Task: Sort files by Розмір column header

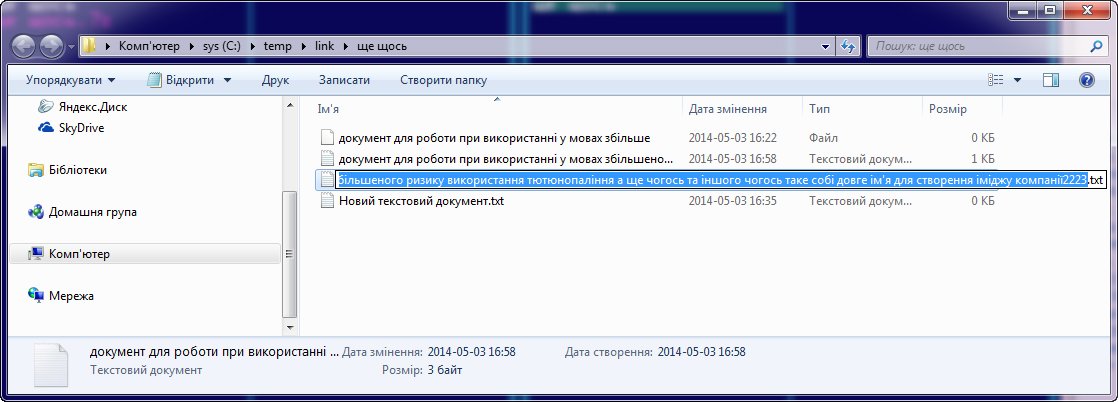Action: point(947,108)
